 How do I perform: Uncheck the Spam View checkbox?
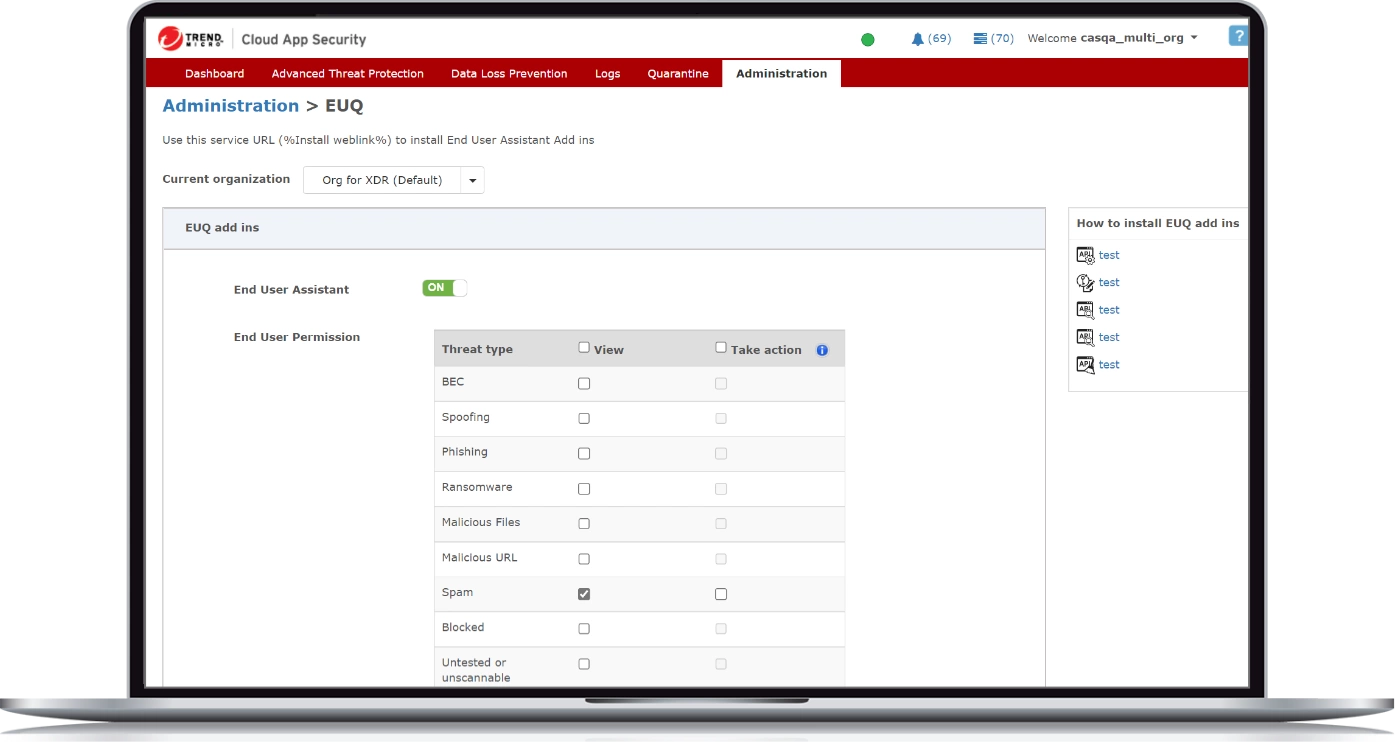pyautogui.click(x=584, y=594)
